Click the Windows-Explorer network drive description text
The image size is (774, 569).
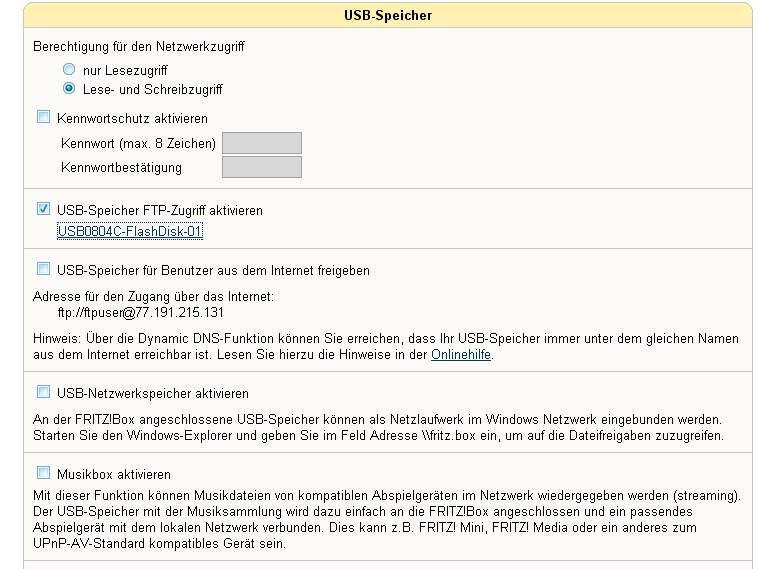click(x=378, y=427)
